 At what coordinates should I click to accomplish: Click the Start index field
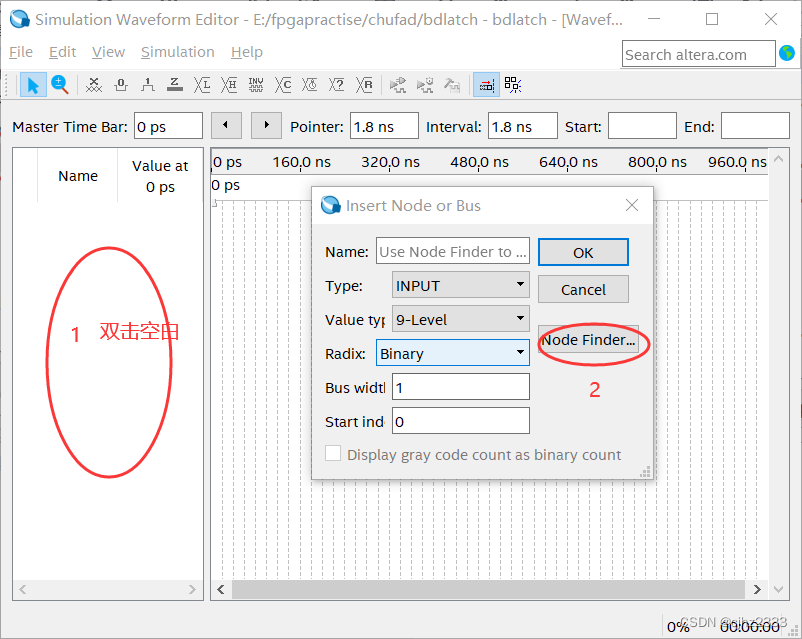coord(460,421)
